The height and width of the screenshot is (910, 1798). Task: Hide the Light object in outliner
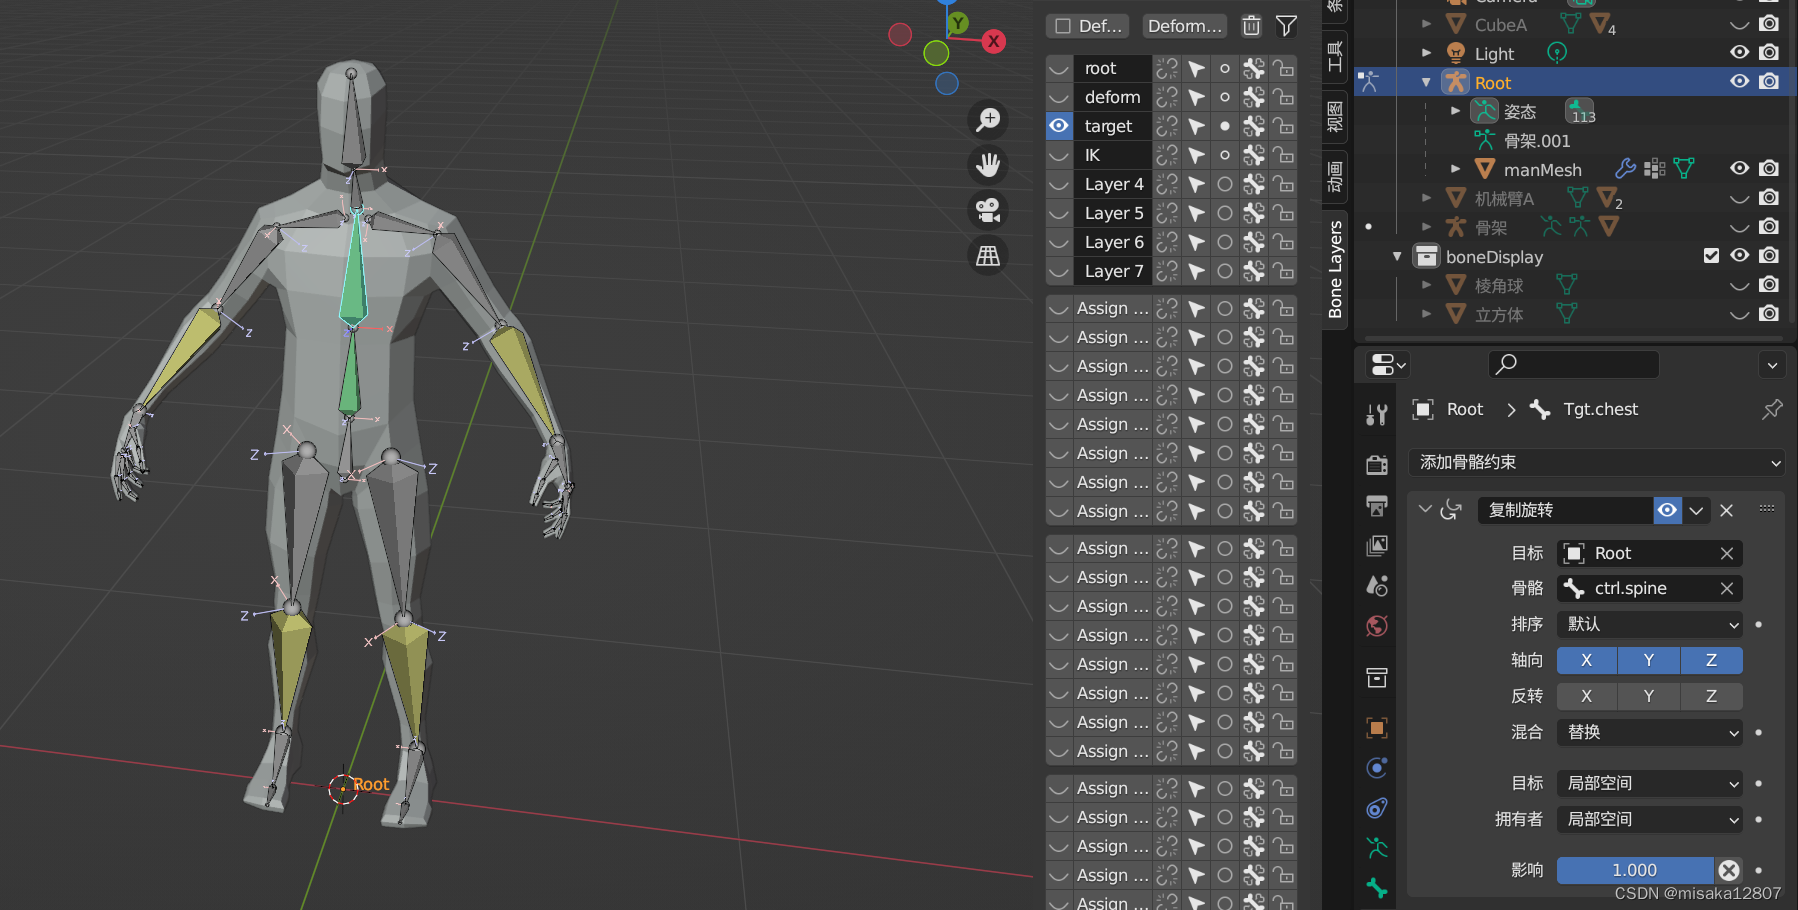[1740, 53]
